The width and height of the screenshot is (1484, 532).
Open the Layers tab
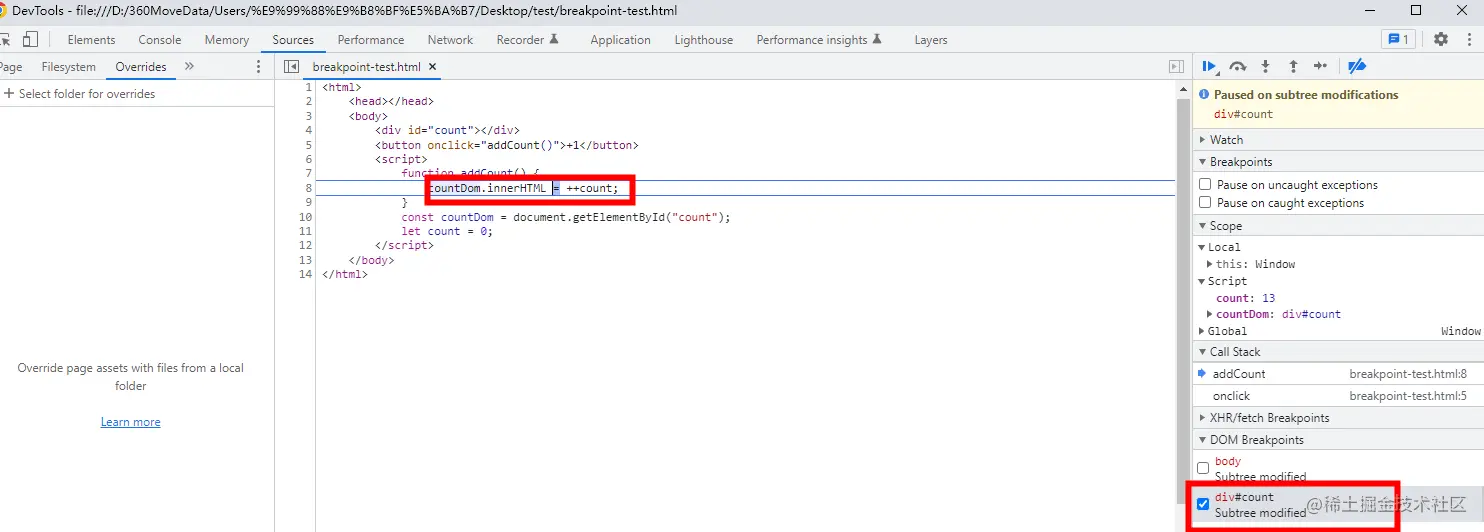(931, 40)
